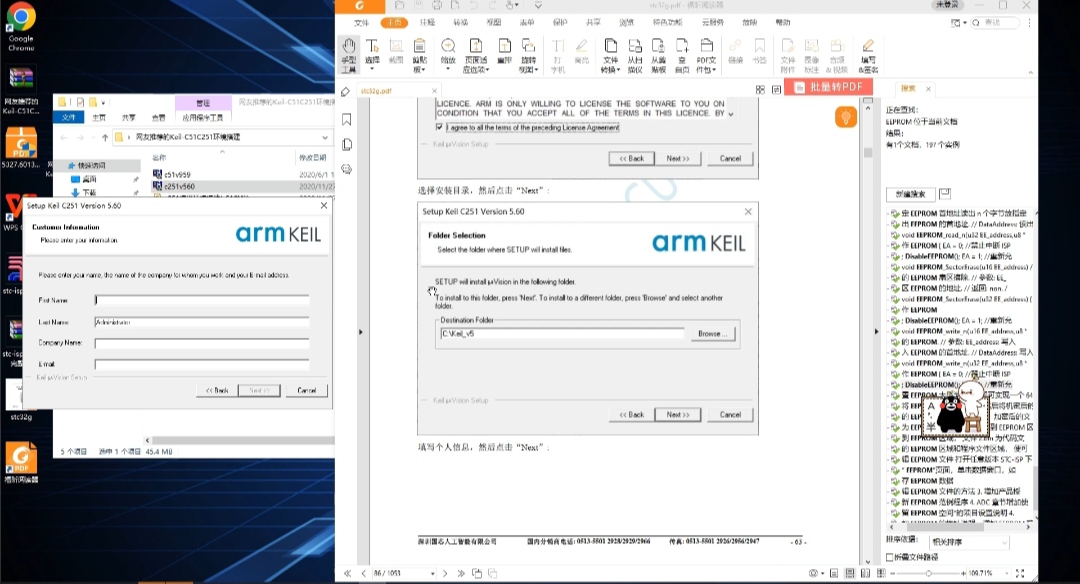Click Back in the Keil setup dialog
Viewport: 1080px width, 584px height.
point(217,390)
